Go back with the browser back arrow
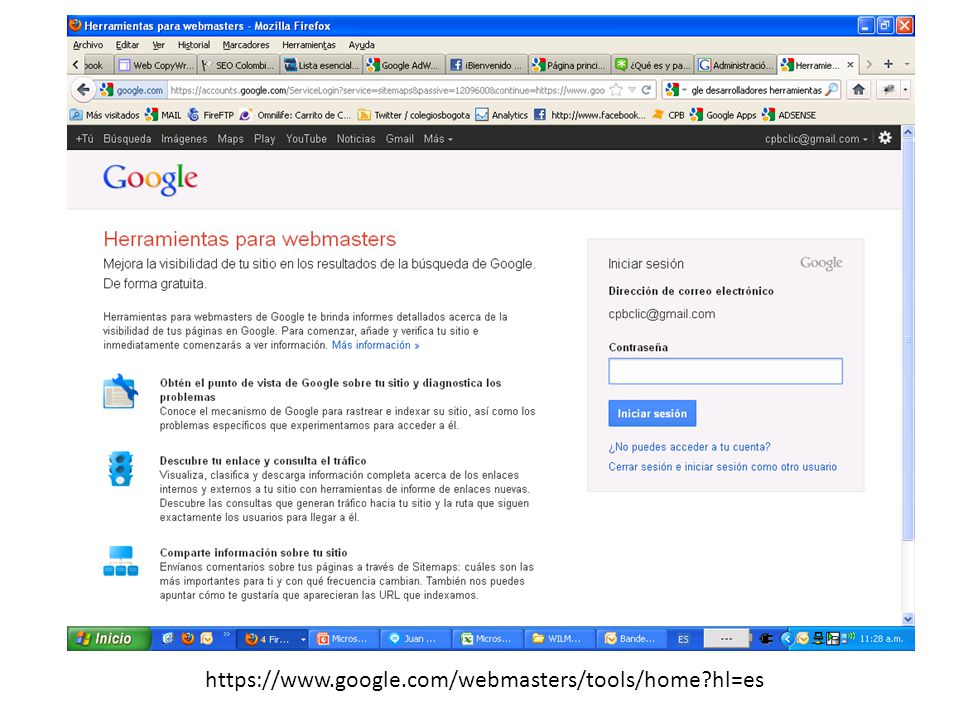The image size is (960, 720). pos(83,90)
